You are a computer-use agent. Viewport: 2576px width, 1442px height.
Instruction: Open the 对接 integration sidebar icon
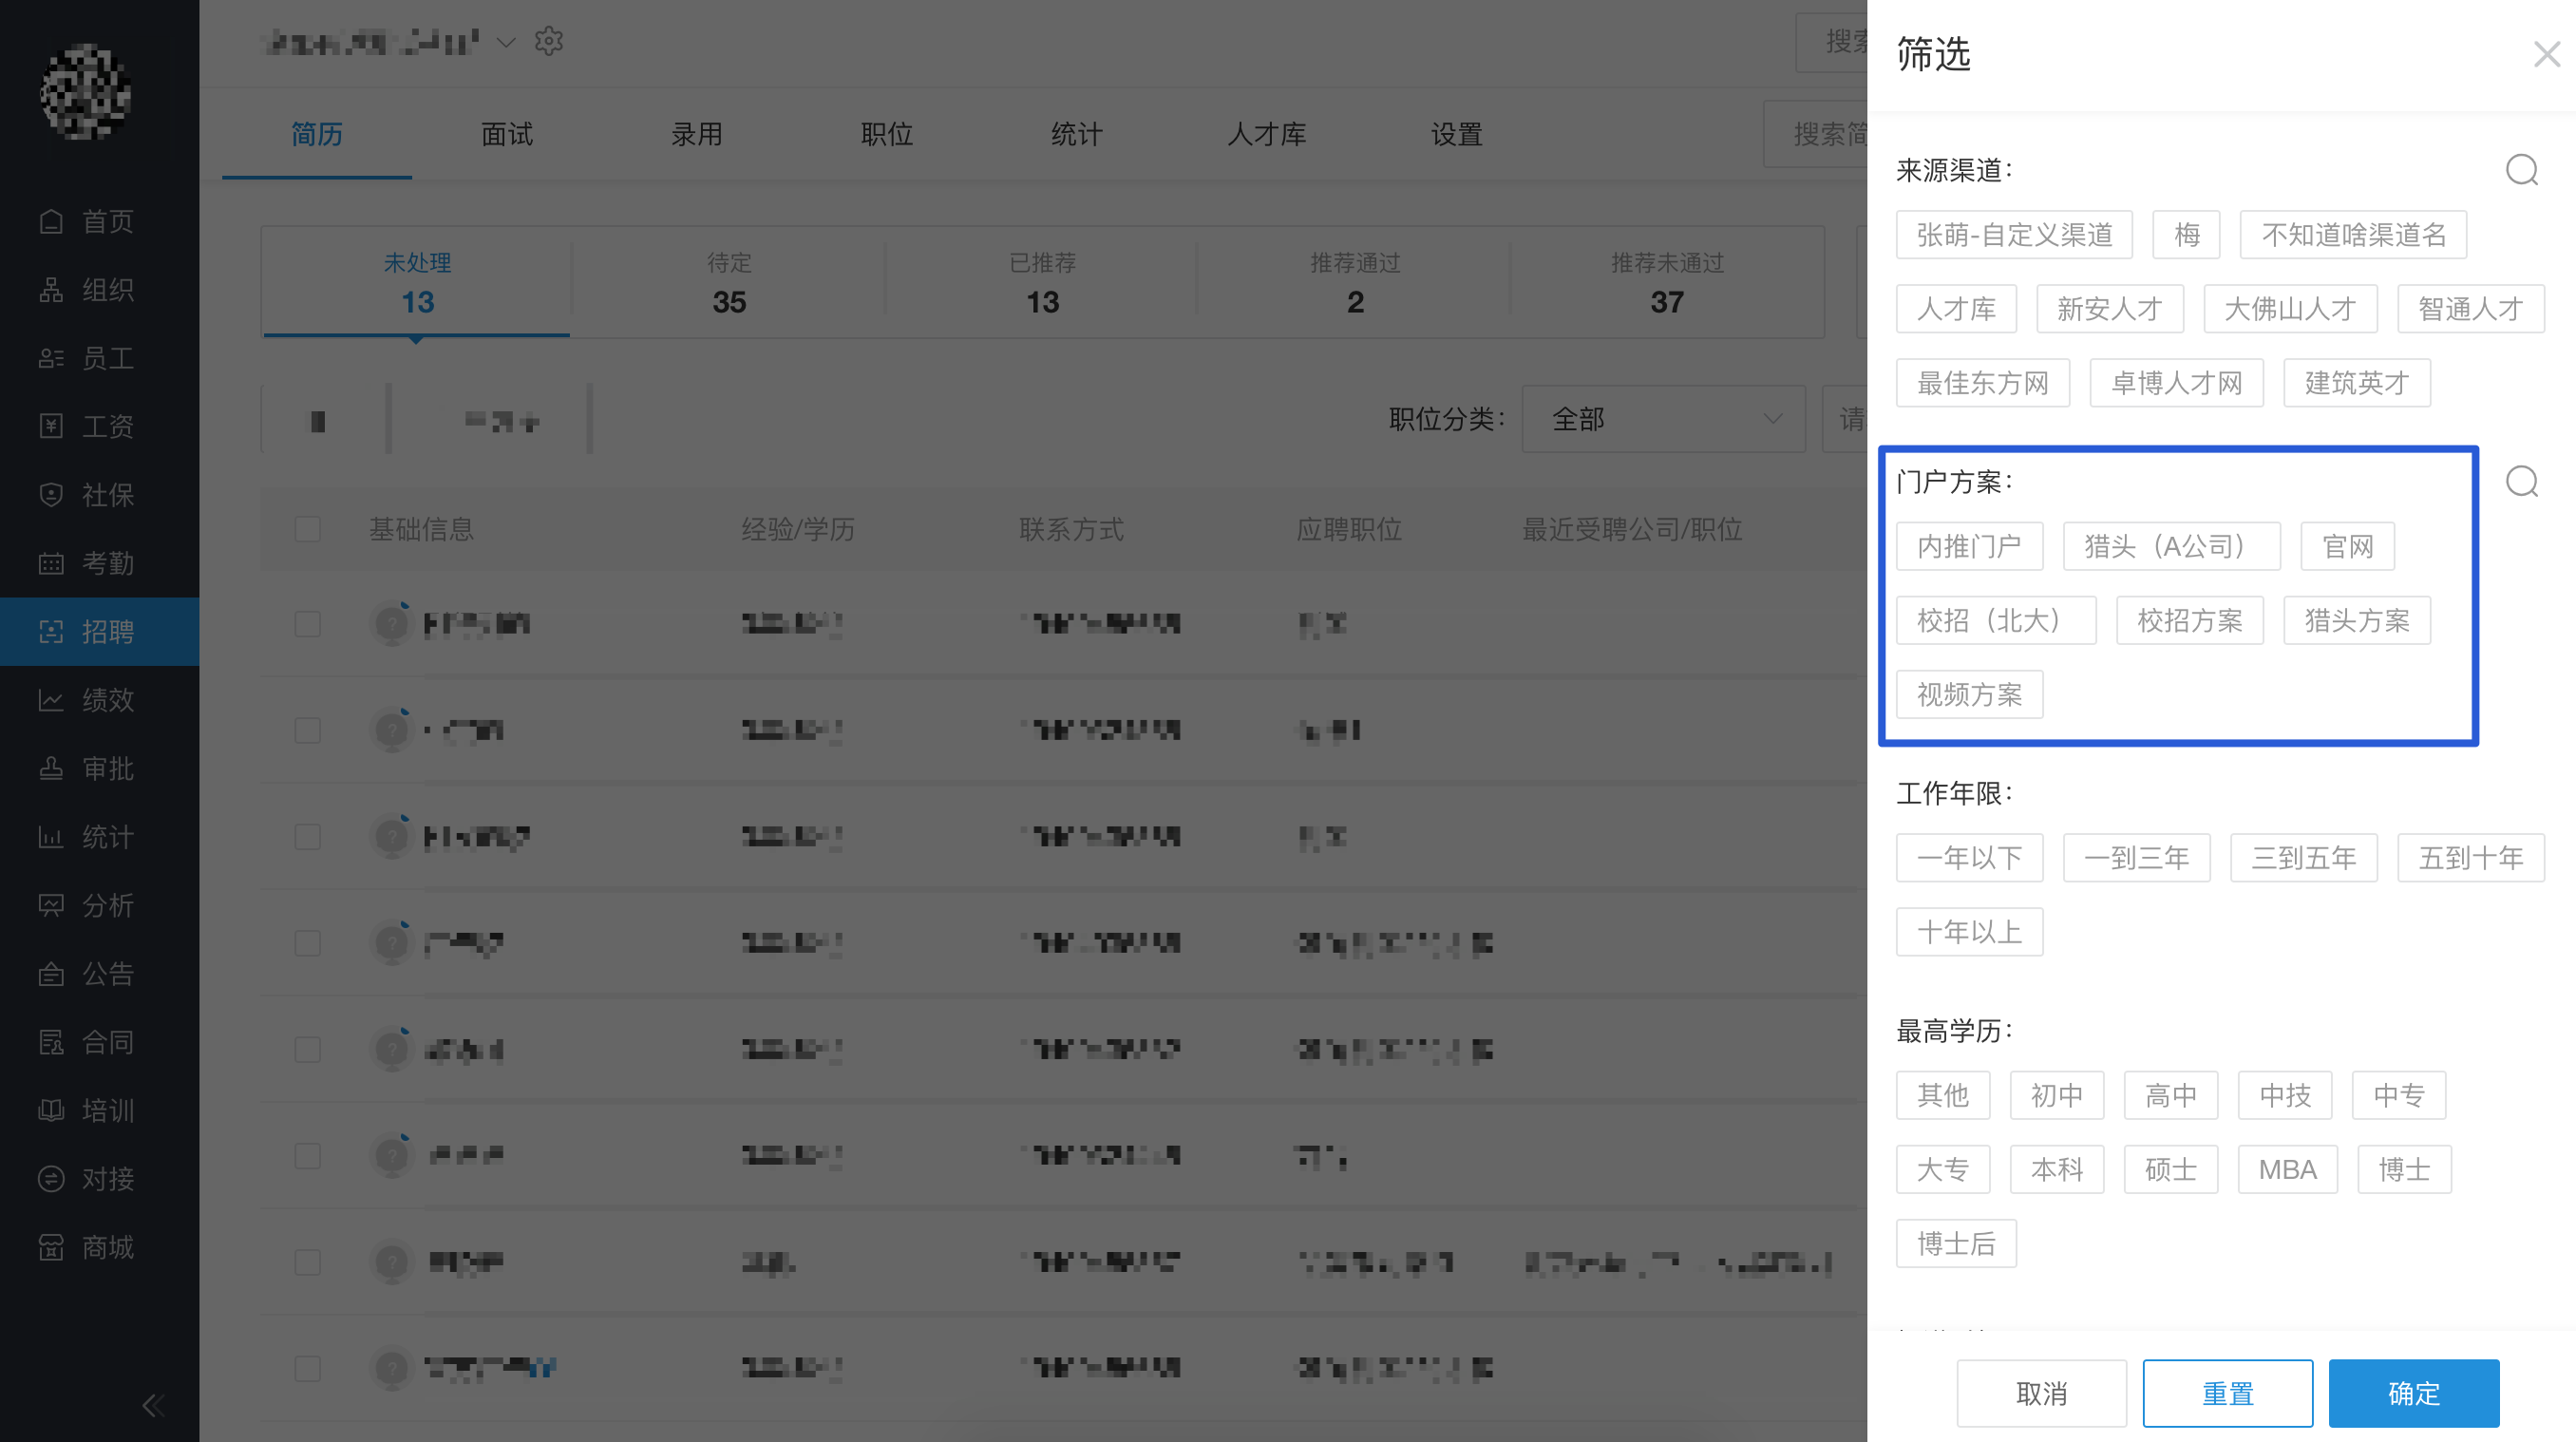pyautogui.click(x=51, y=1179)
